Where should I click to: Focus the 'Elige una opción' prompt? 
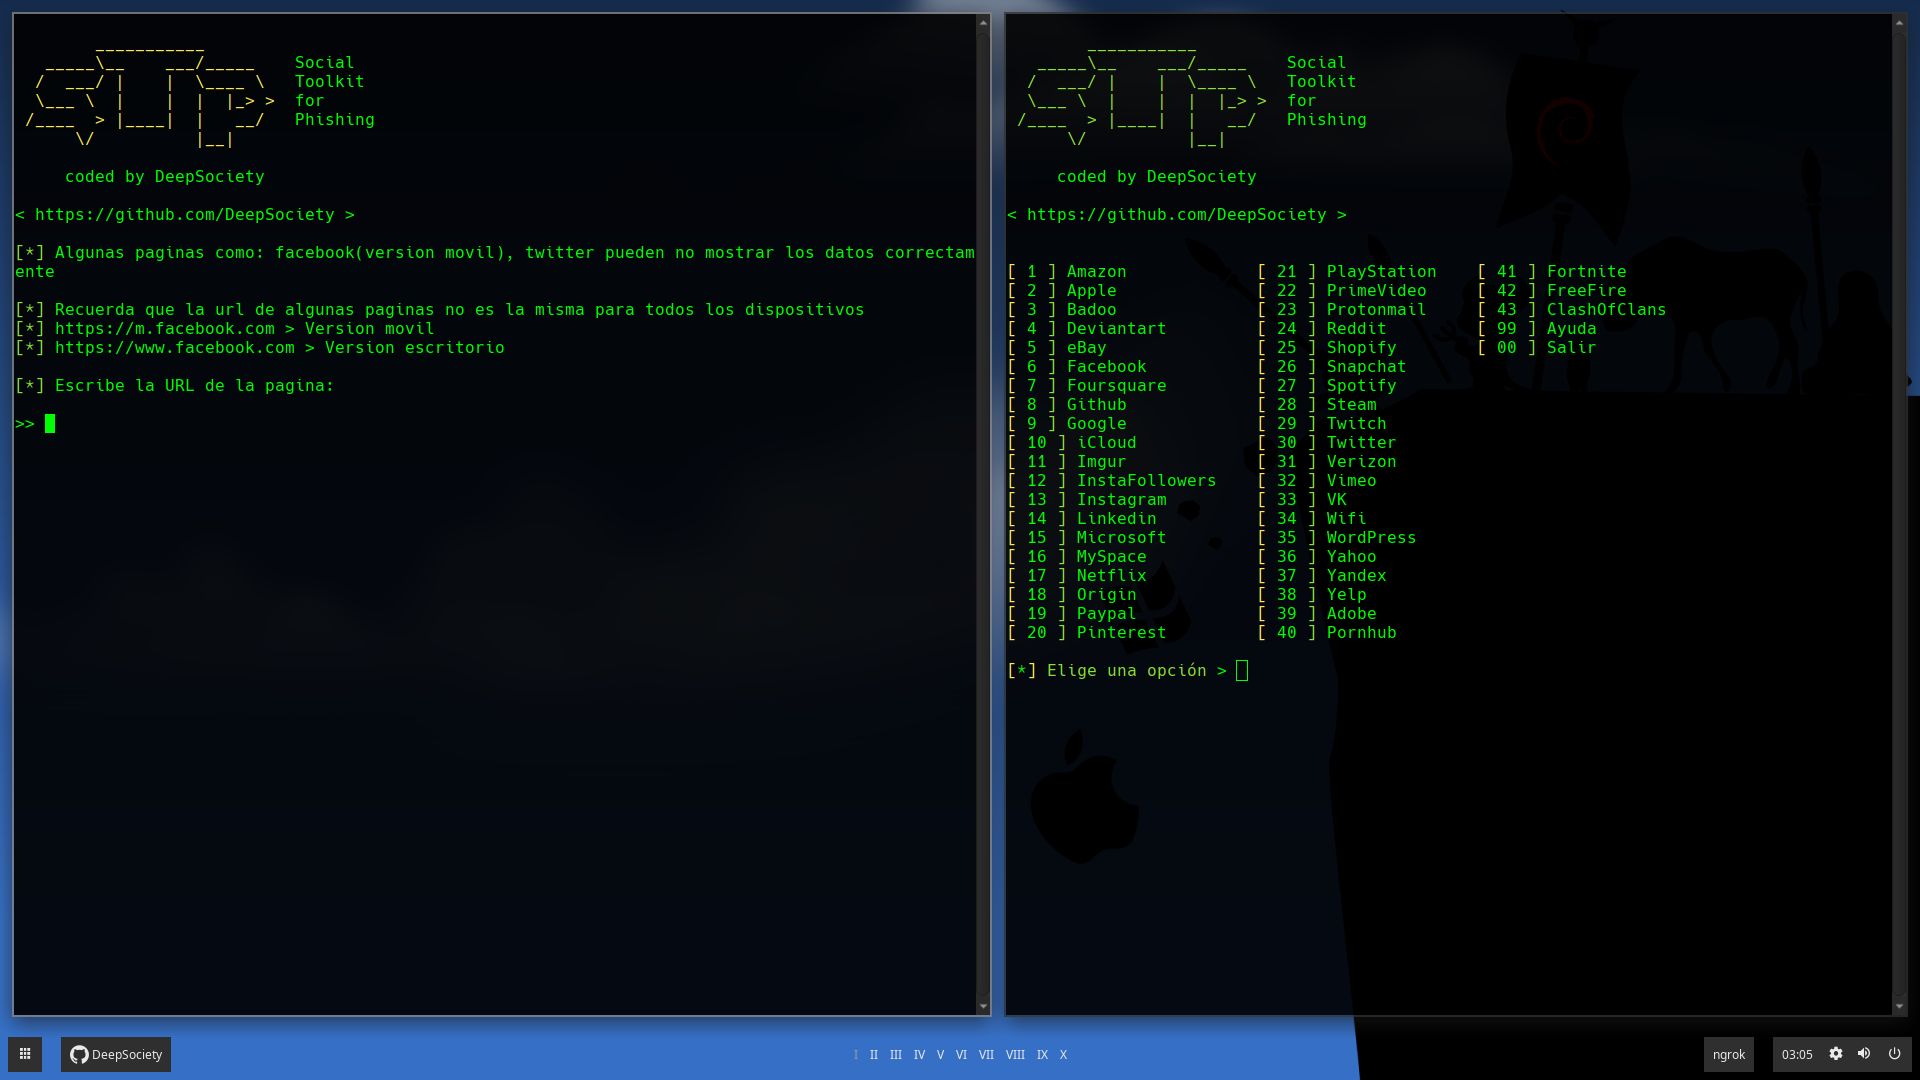[x=1241, y=671]
